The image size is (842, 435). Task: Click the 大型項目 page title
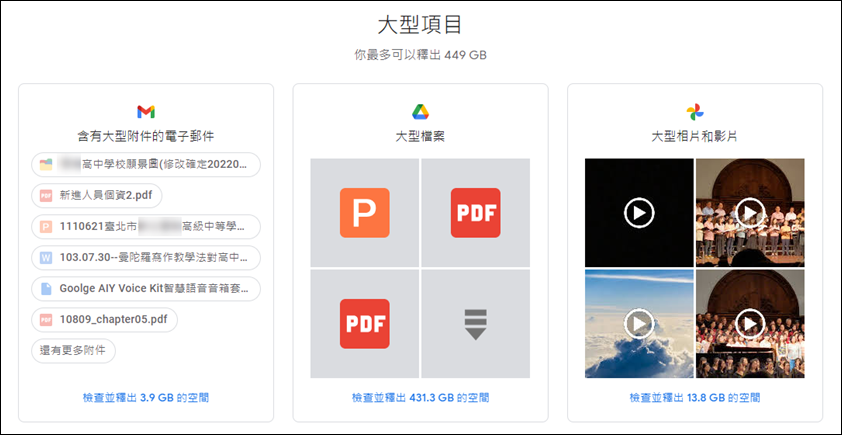click(420, 26)
